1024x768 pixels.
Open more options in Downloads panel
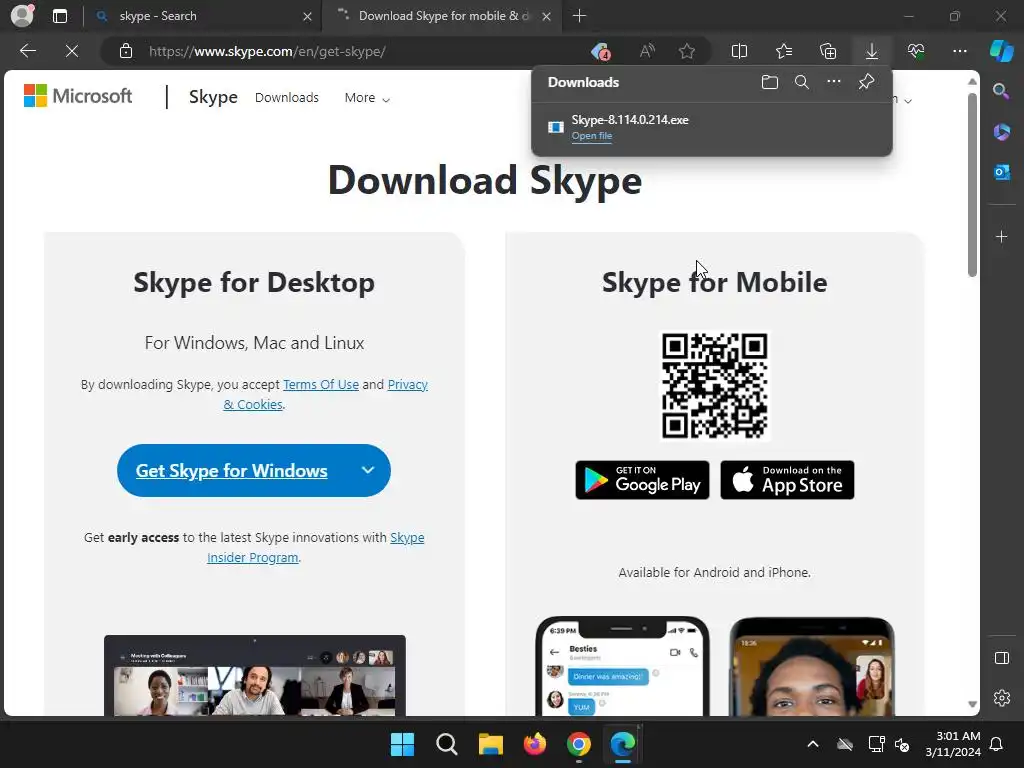[x=834, y=82]
